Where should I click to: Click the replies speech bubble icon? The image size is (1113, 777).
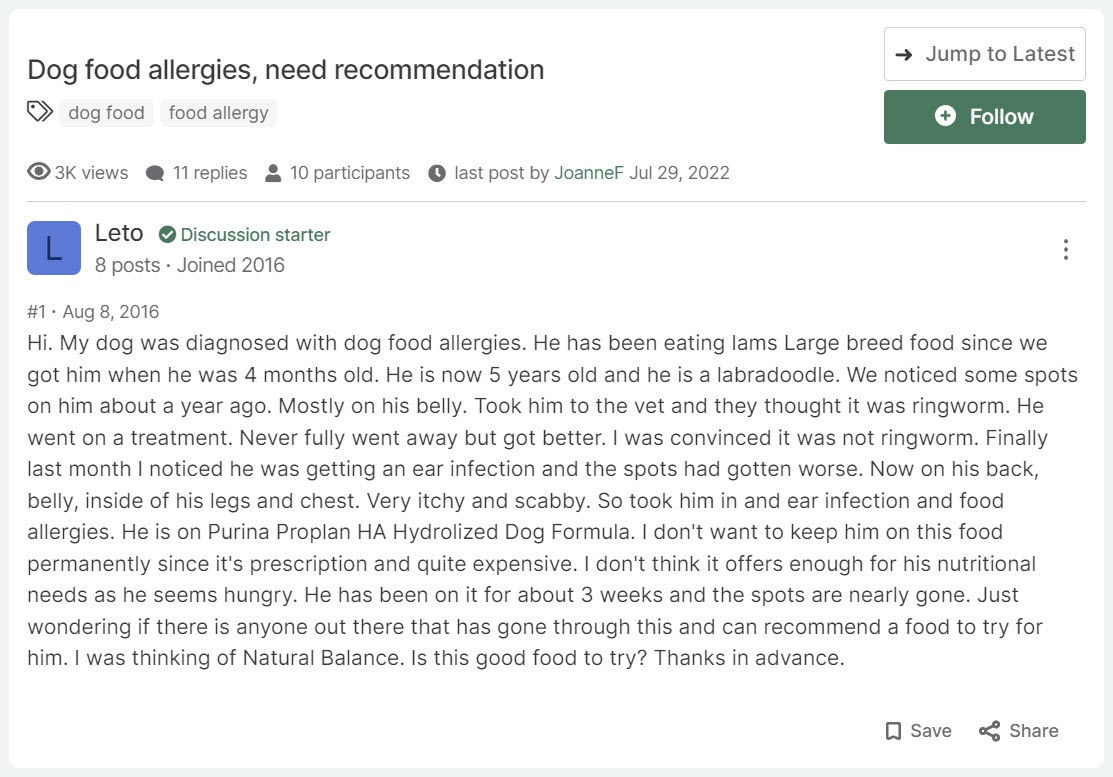click(x=154, y=173)
